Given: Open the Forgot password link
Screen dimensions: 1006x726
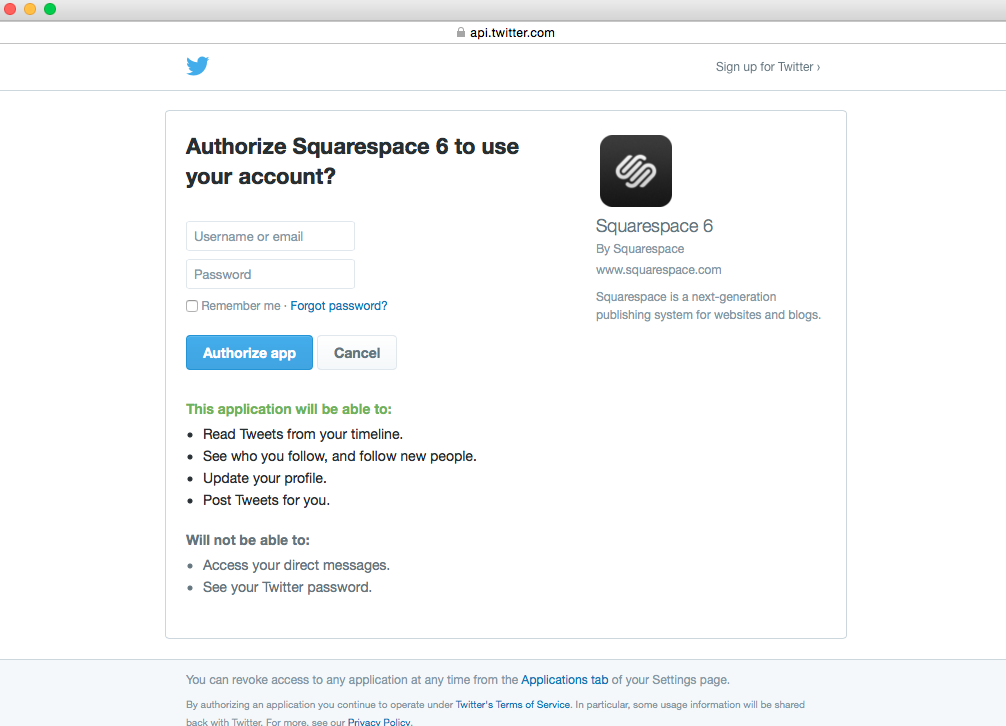Looking at the screenshot, I should [339, 306].
